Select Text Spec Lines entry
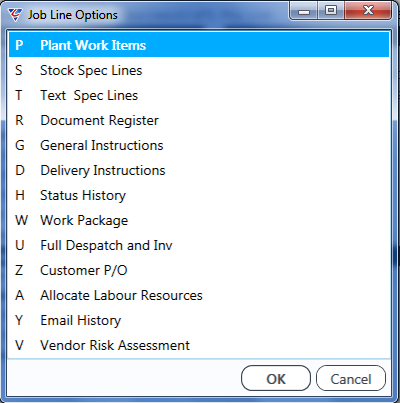Image resolution: width=400 pixels, height=403 pixels. point(199,95)
